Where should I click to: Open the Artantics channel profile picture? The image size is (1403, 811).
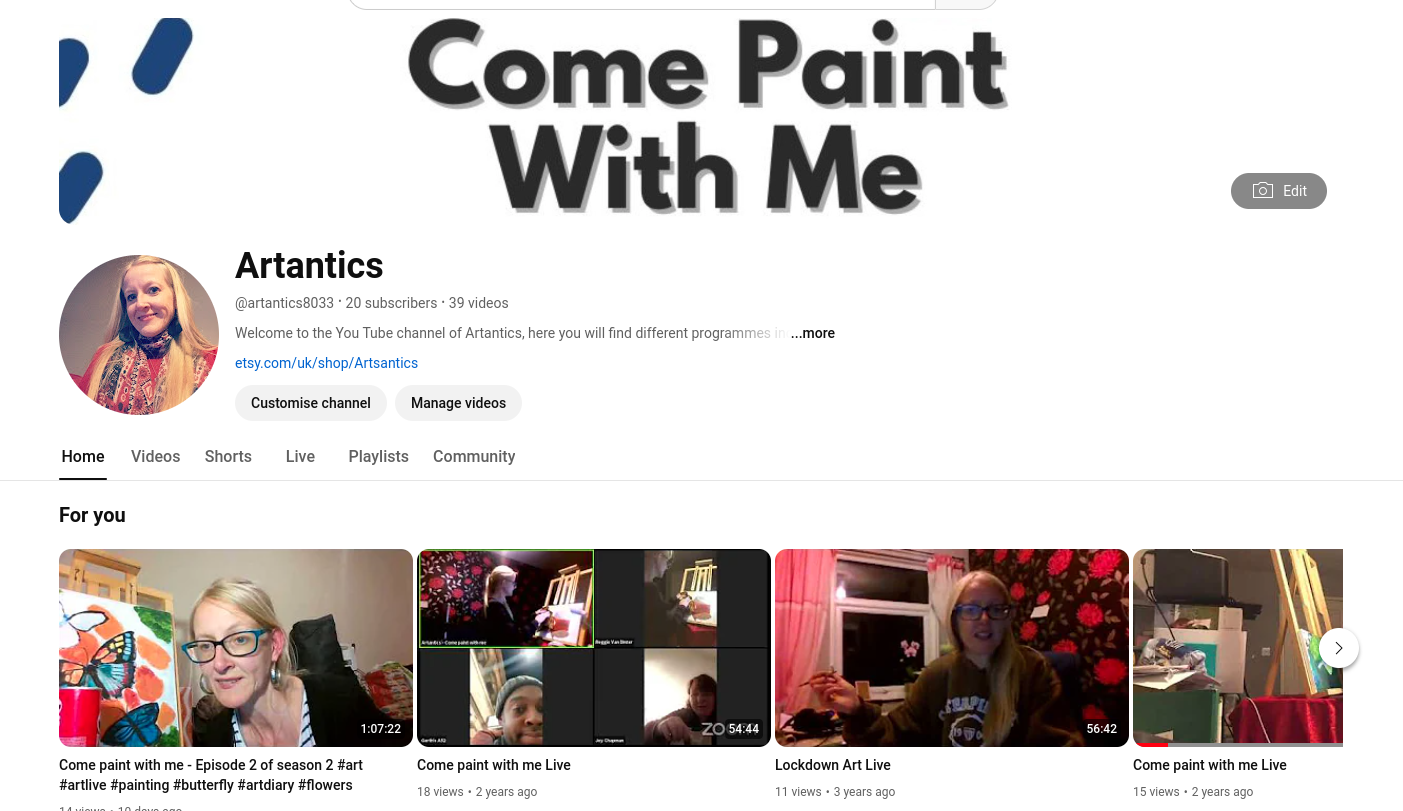pyautogui.click(x=139, y=335)
